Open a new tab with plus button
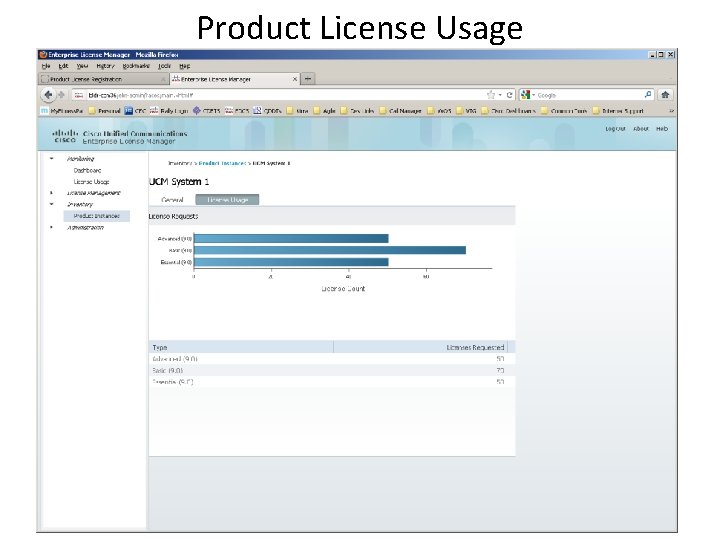 tap(308, 79)
